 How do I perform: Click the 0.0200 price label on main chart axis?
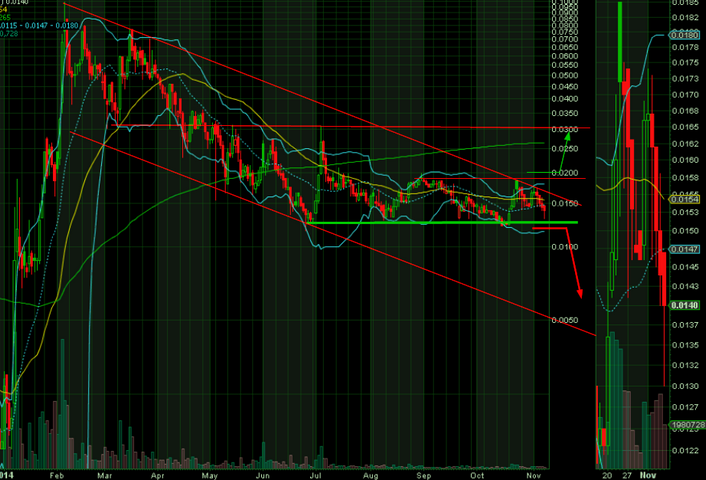(x=565, y=173)
